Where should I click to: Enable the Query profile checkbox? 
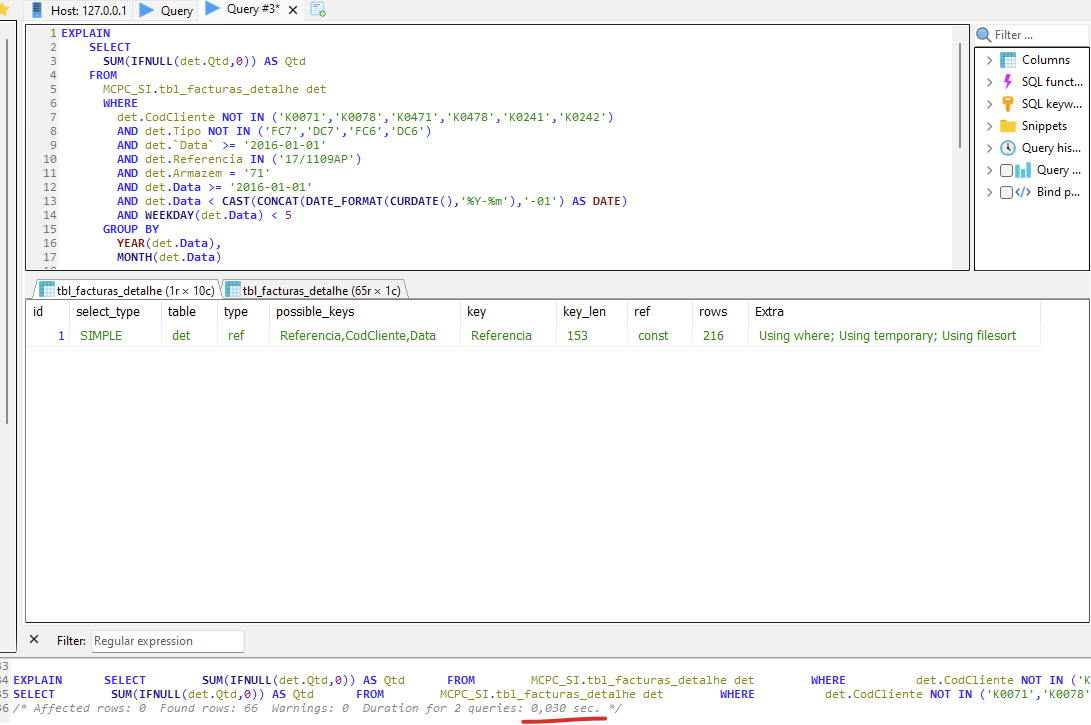point(1006,170)
